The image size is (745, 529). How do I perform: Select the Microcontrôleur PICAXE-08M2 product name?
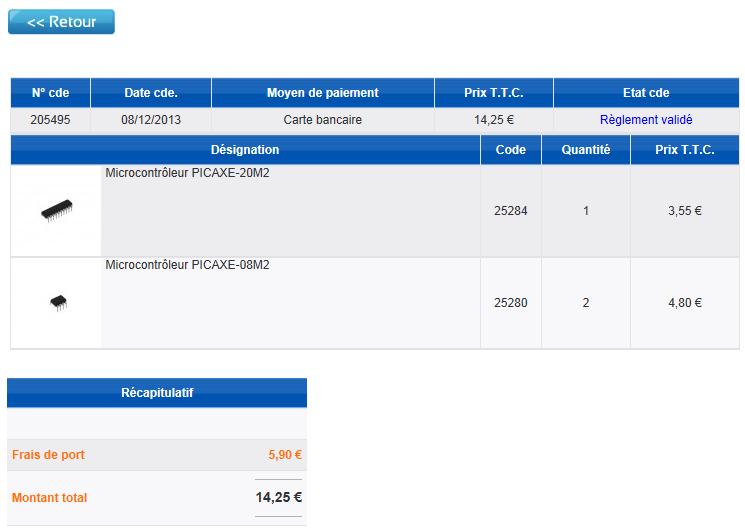187,265
